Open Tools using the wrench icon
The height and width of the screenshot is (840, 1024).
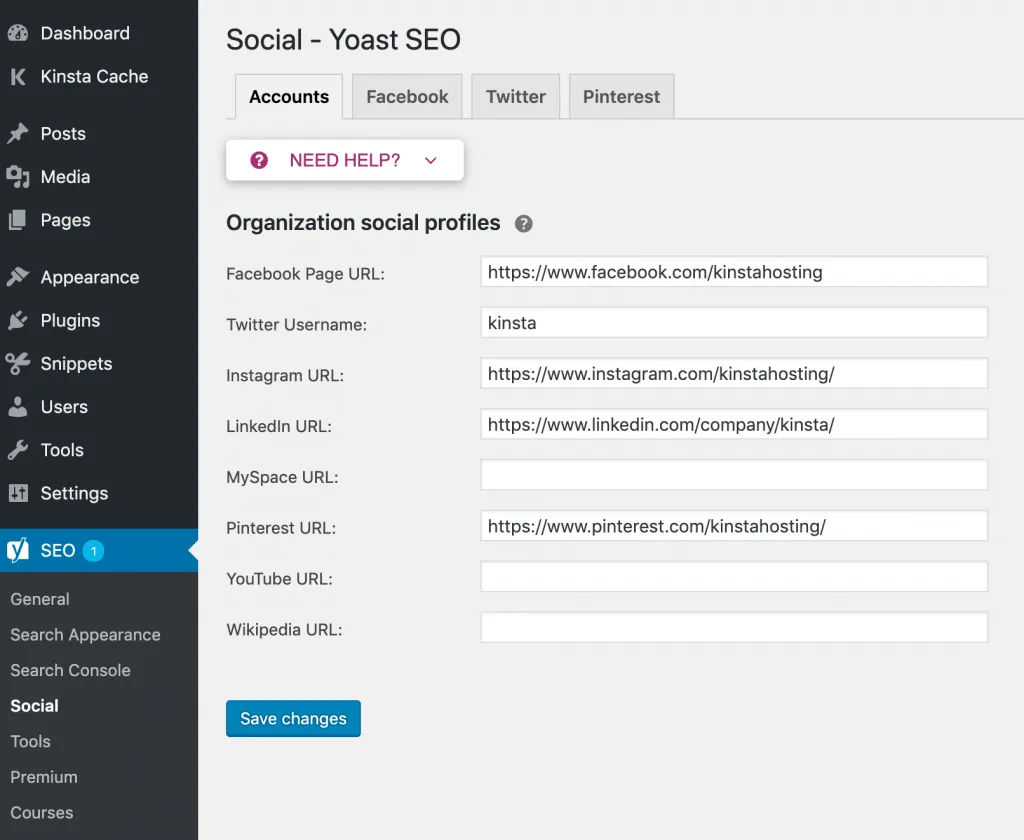pos(21,450)
